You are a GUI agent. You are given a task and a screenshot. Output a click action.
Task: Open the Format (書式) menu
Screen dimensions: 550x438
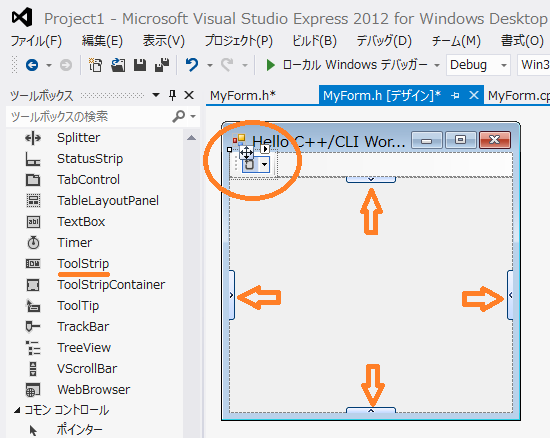522,41
